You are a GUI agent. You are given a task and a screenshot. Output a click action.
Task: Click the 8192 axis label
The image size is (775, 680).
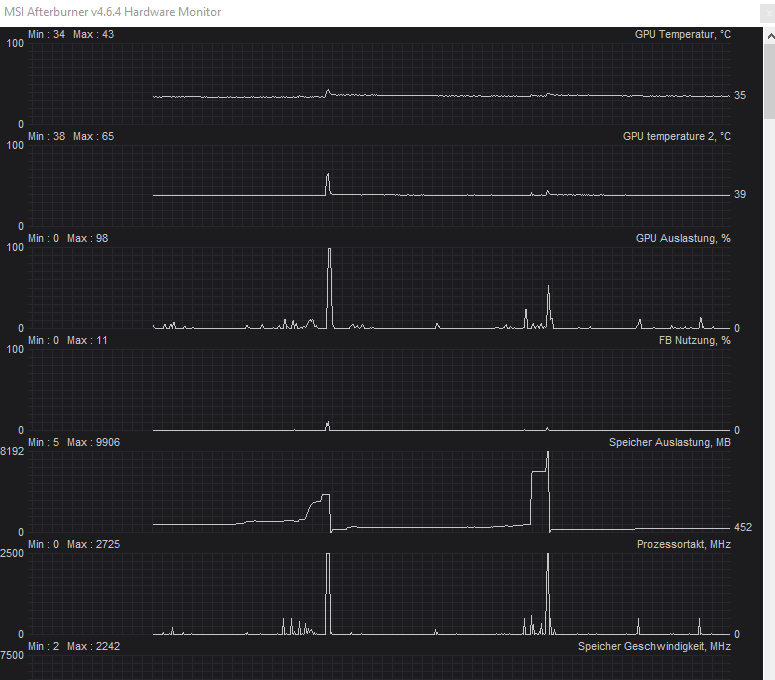pyautogui.click(x=12, y=451)
